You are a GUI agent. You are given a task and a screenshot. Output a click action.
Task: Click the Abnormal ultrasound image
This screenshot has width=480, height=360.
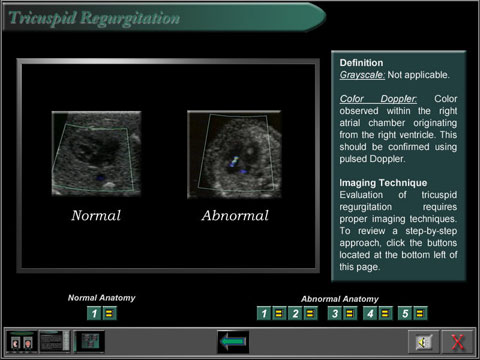coord(234,154)
